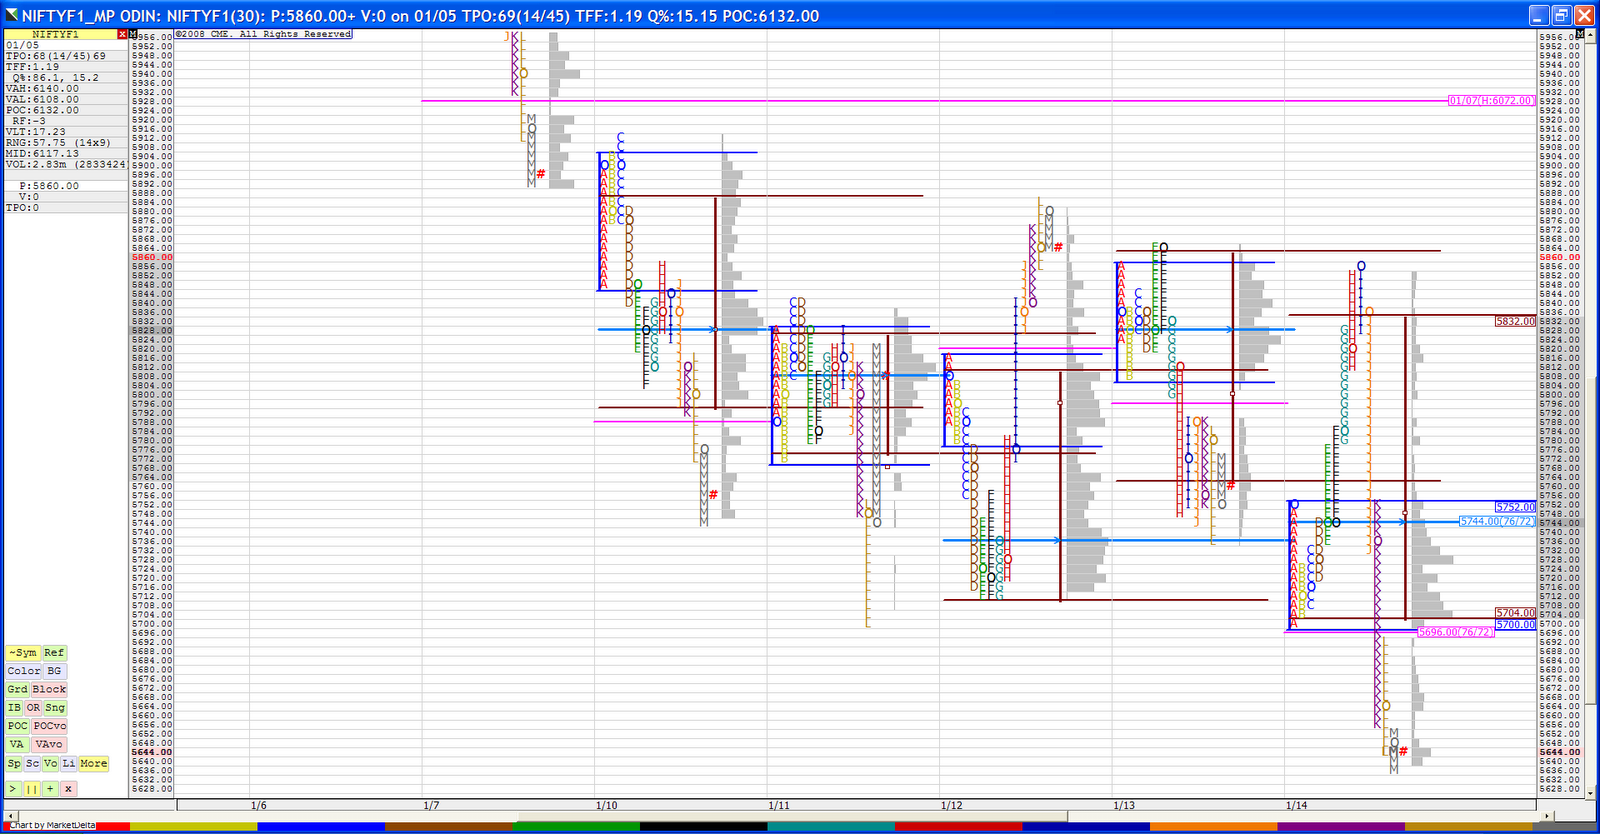Viewport: 1600px width, 834px height.
Task: Open the Color settings button
Action: click(24, 671)
